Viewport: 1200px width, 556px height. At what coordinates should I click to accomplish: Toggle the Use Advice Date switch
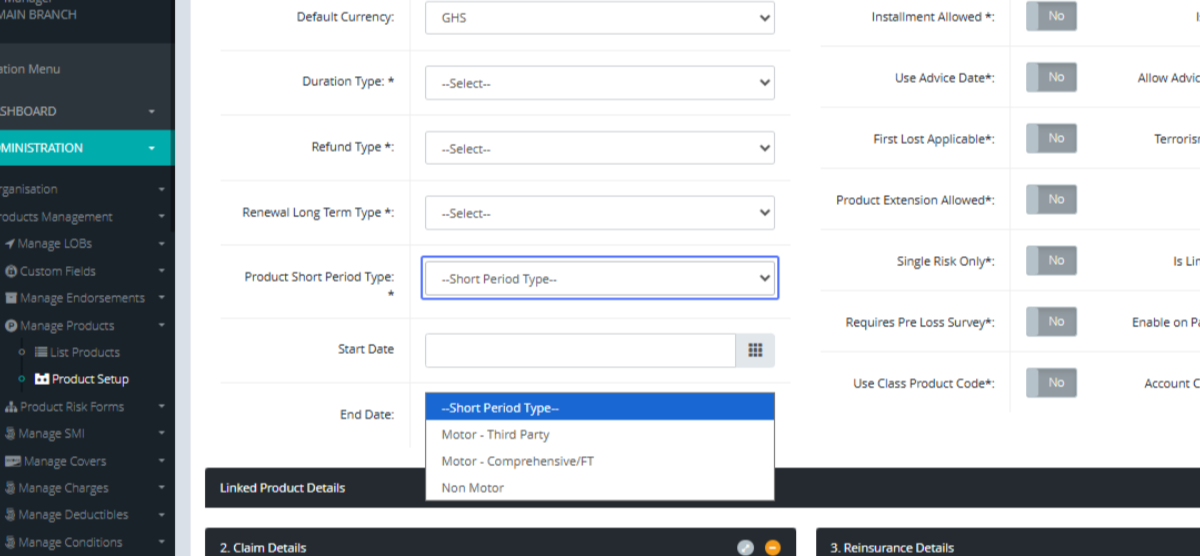tap(1051, 77)
